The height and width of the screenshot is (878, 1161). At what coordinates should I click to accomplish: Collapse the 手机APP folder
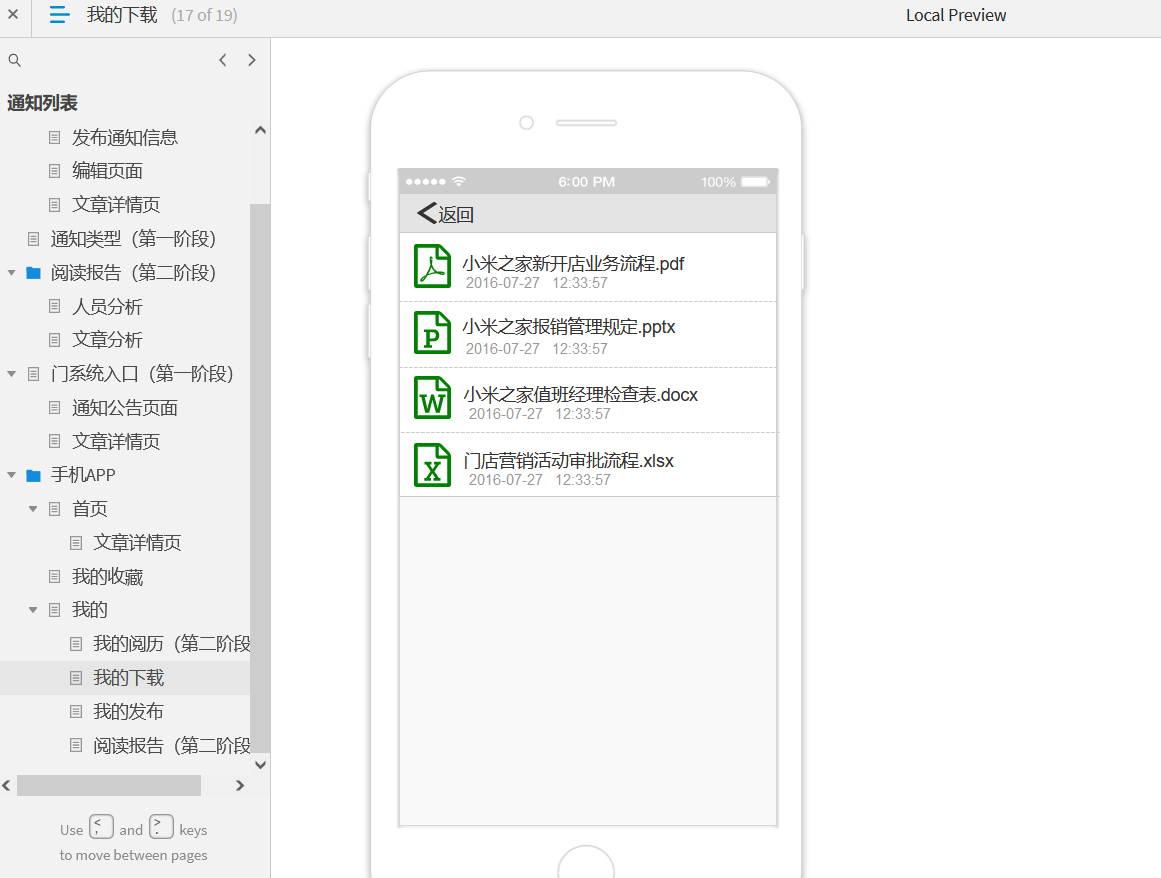pyautogui.click(x=12, y=475)
